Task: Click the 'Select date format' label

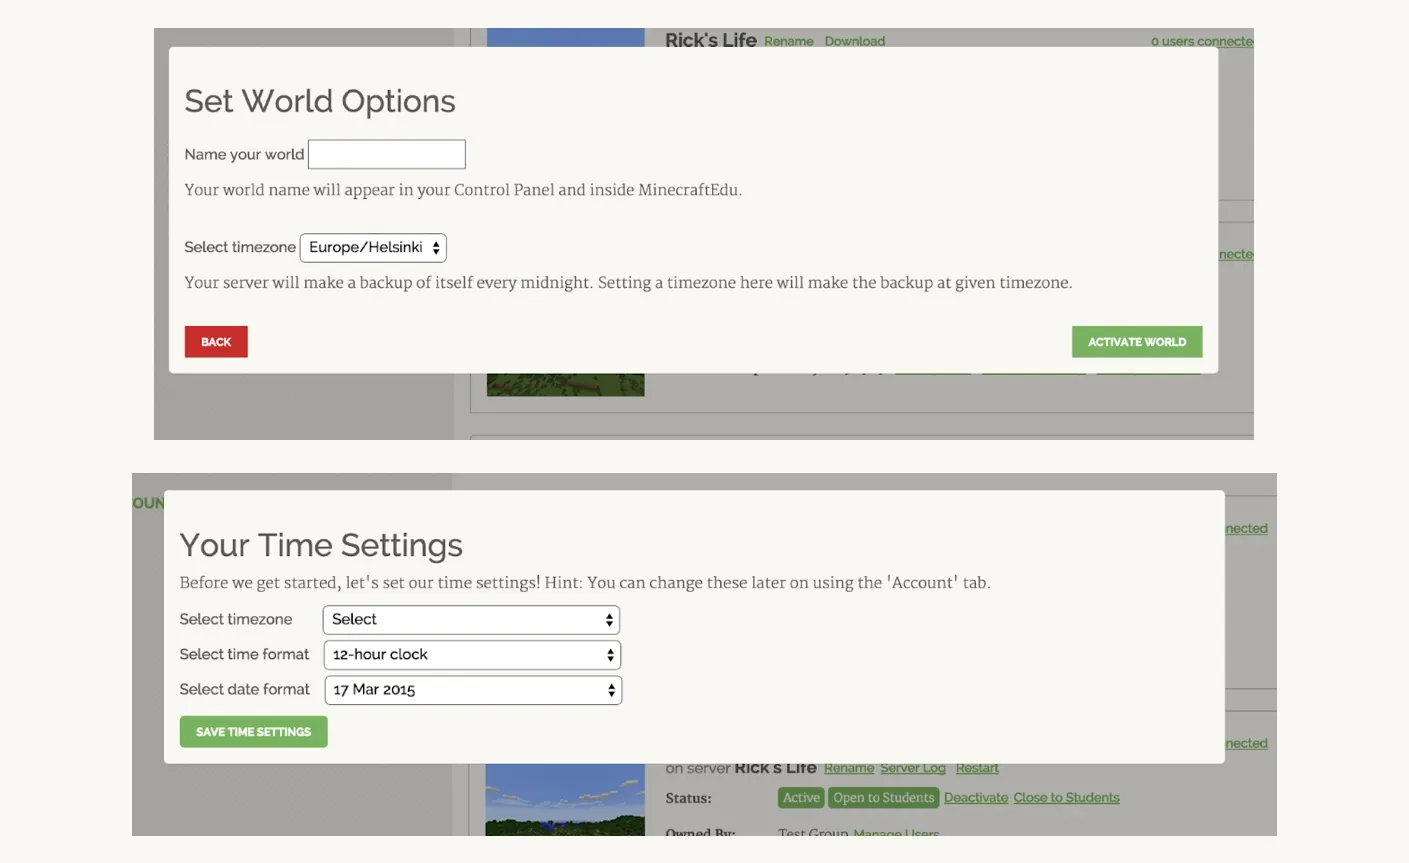Action: [x=244, y=689]
